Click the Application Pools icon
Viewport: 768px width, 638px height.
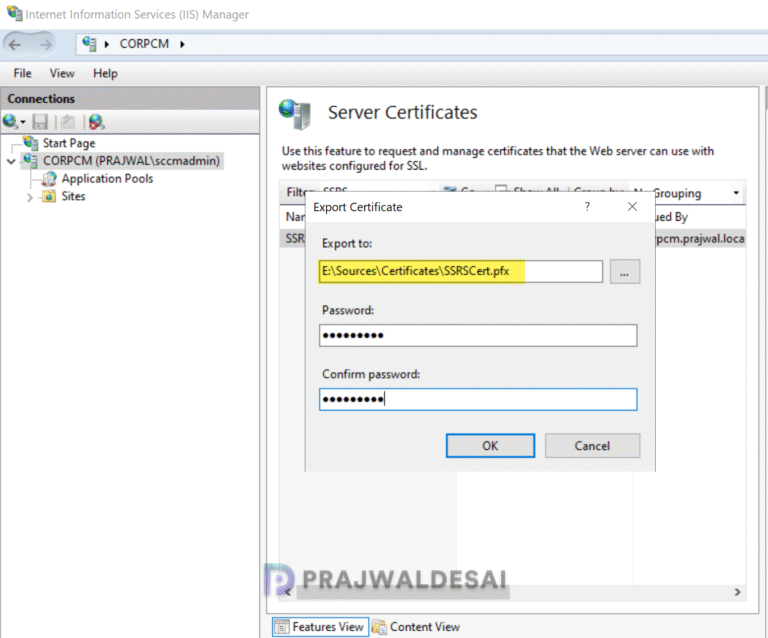[x=49, y=179]
